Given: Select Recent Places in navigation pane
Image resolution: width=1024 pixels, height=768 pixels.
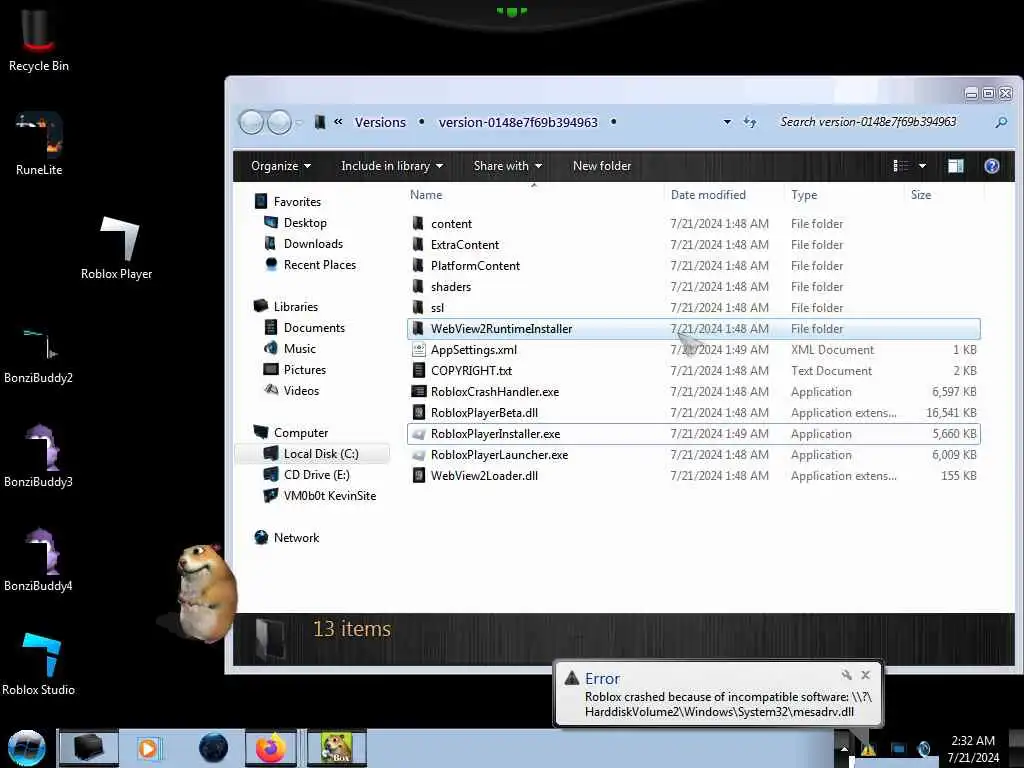Looking at the screenshot, I should coord(310,264).
